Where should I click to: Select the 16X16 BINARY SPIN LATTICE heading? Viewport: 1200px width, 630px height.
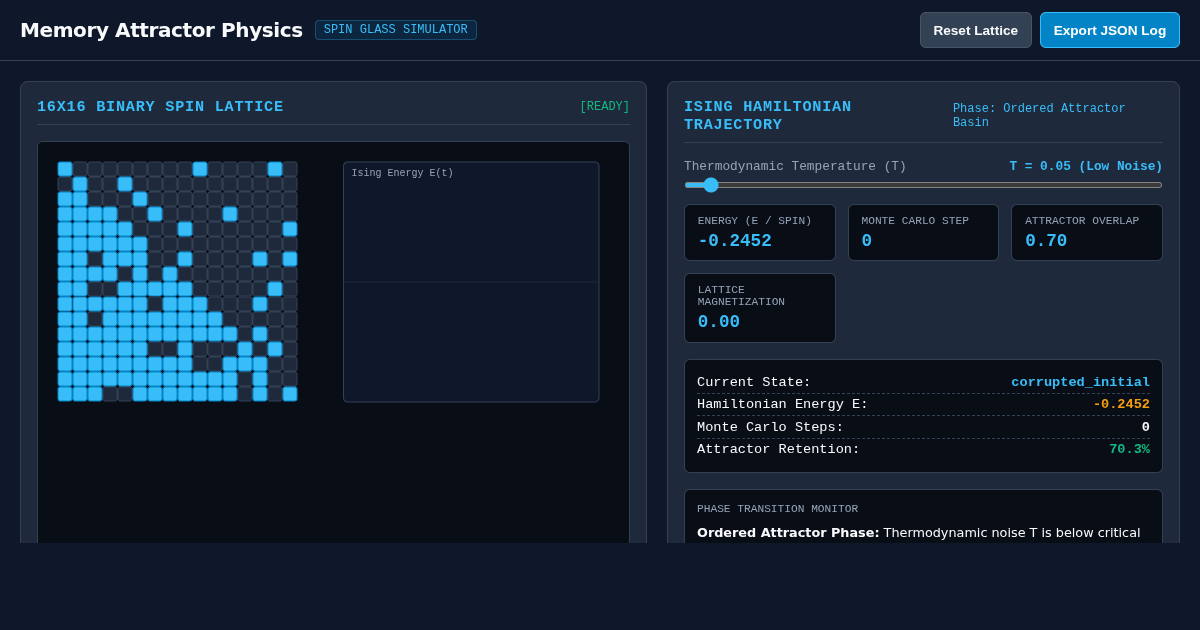pos(160,107)
